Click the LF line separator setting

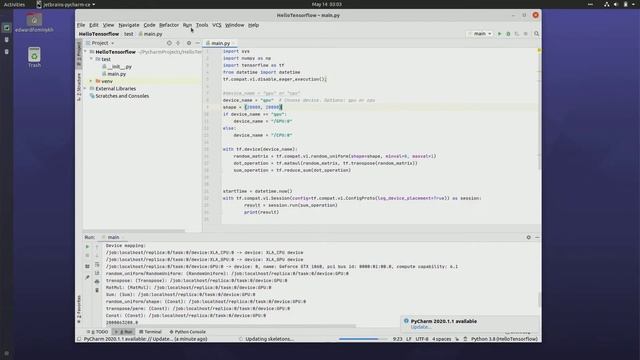coord(409,339)
